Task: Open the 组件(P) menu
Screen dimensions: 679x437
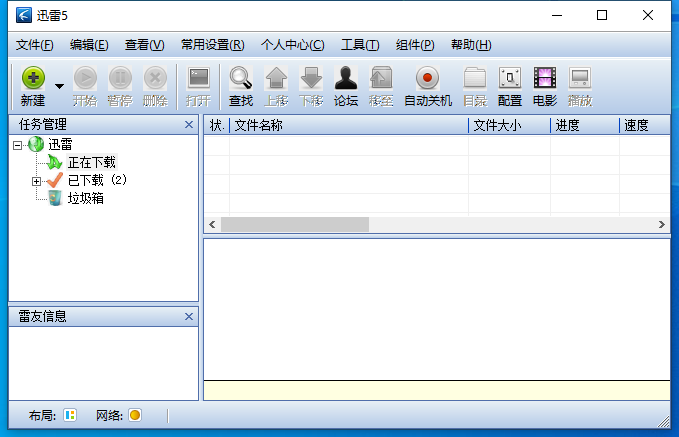Action: (415, 45)
